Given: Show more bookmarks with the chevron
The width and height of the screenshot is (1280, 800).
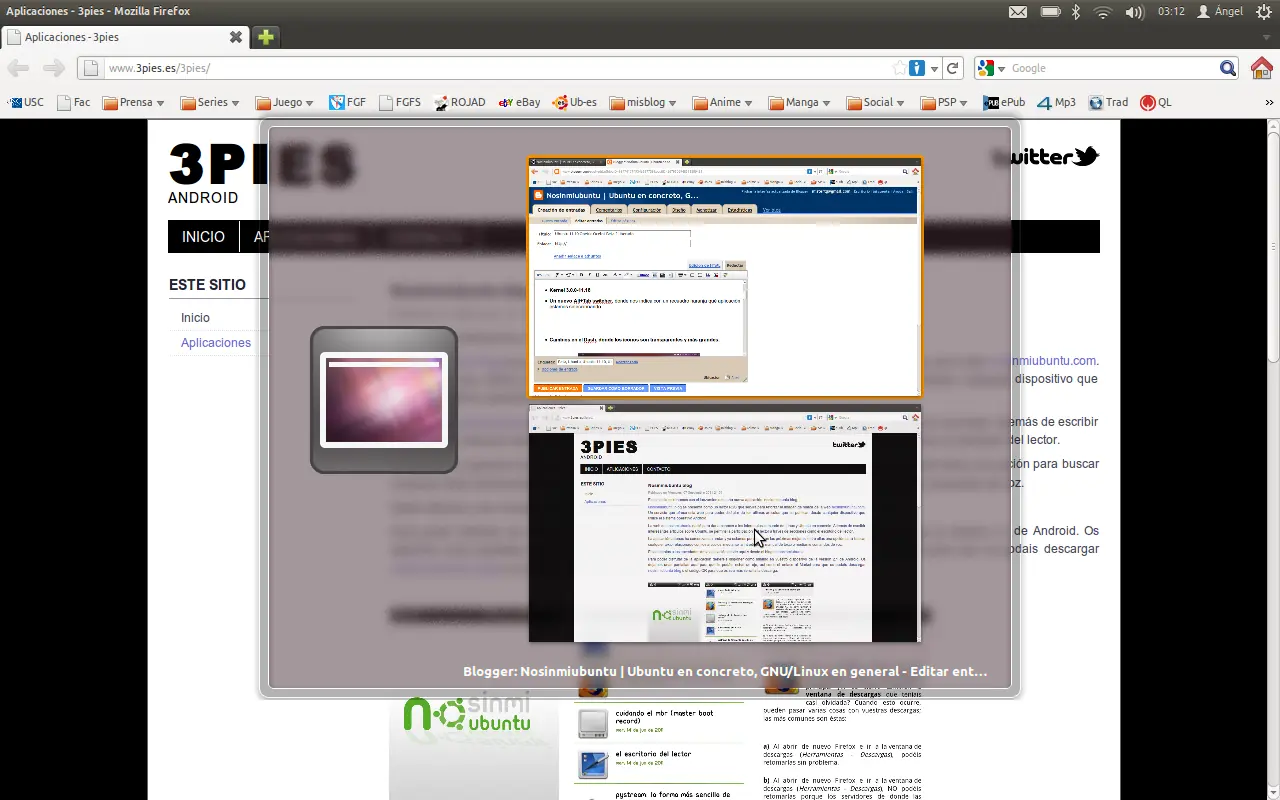Looking at the screenshot, I should coord(1270,102).
